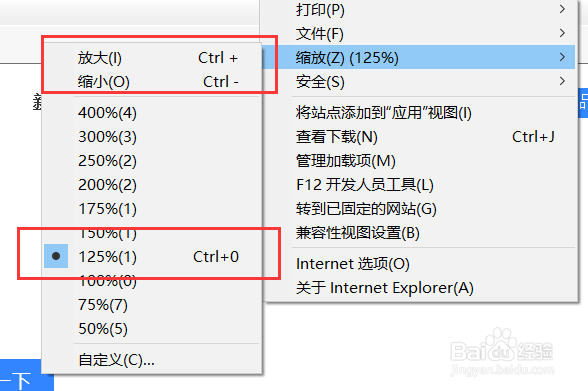Expand the Safety (安全) submenu arrow

[562, 81]
